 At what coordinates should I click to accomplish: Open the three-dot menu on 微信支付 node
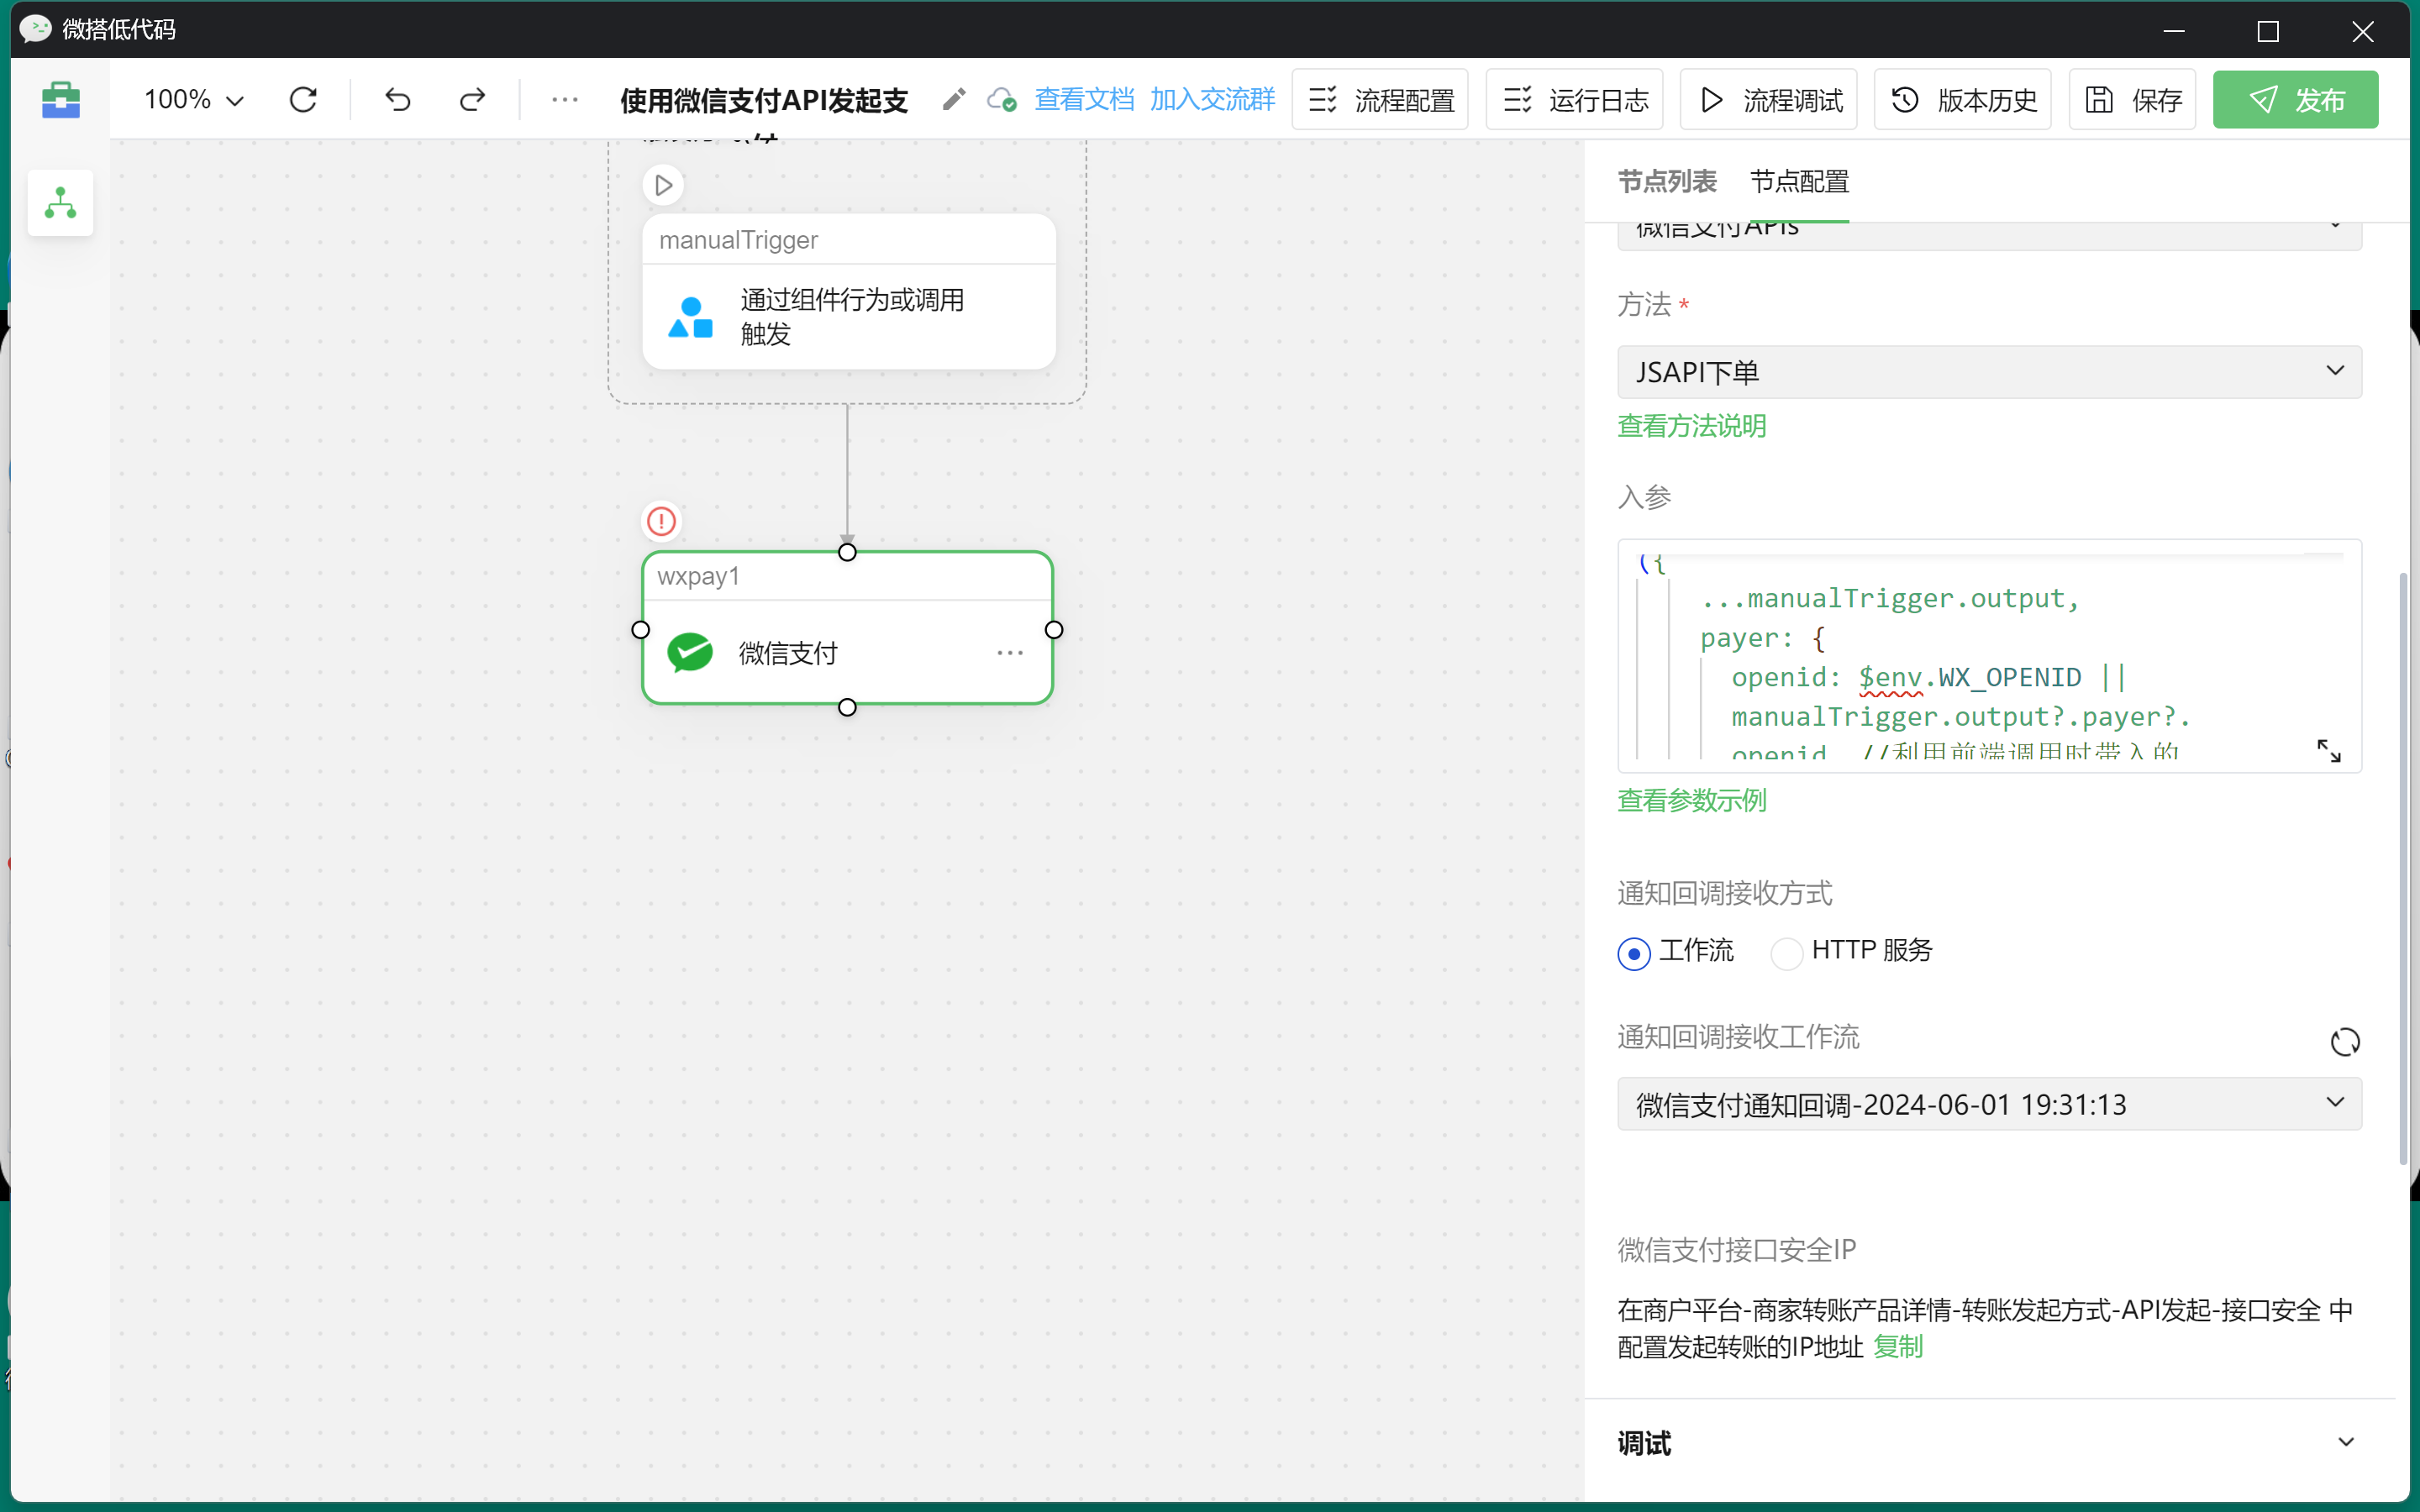click(x=1010, y=653)
